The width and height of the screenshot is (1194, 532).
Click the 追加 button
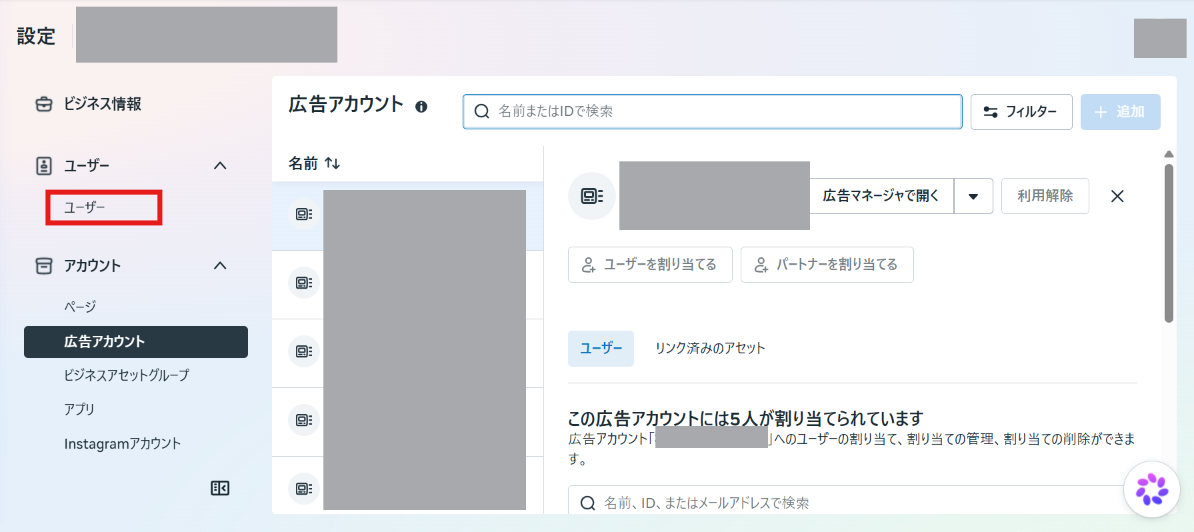[x=1120, y=112]
